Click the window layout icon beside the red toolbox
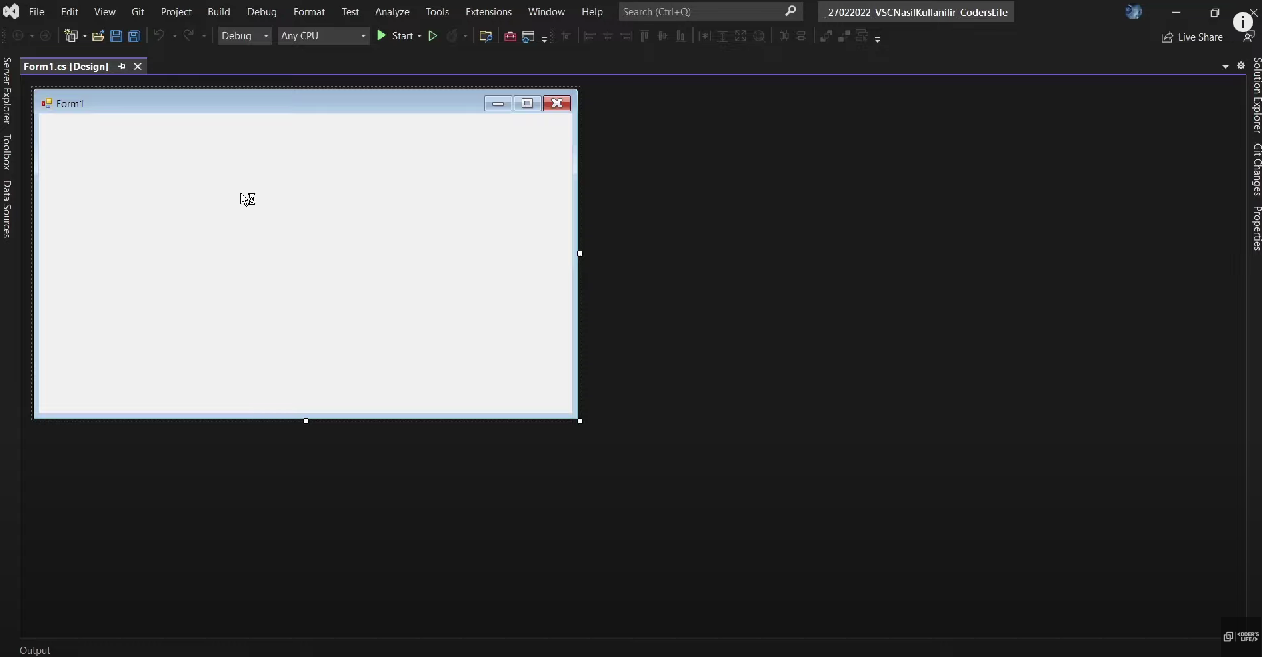The image size is (1262, 657). 528,36
